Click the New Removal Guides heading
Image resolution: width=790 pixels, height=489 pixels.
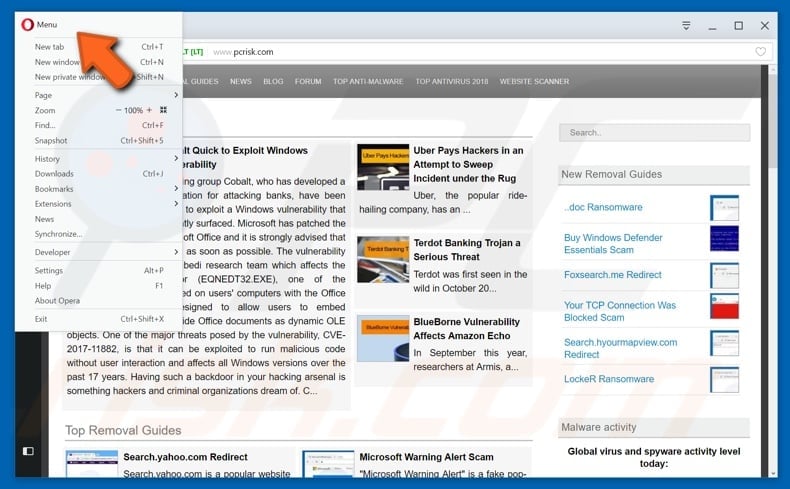[x=612, y=174]
